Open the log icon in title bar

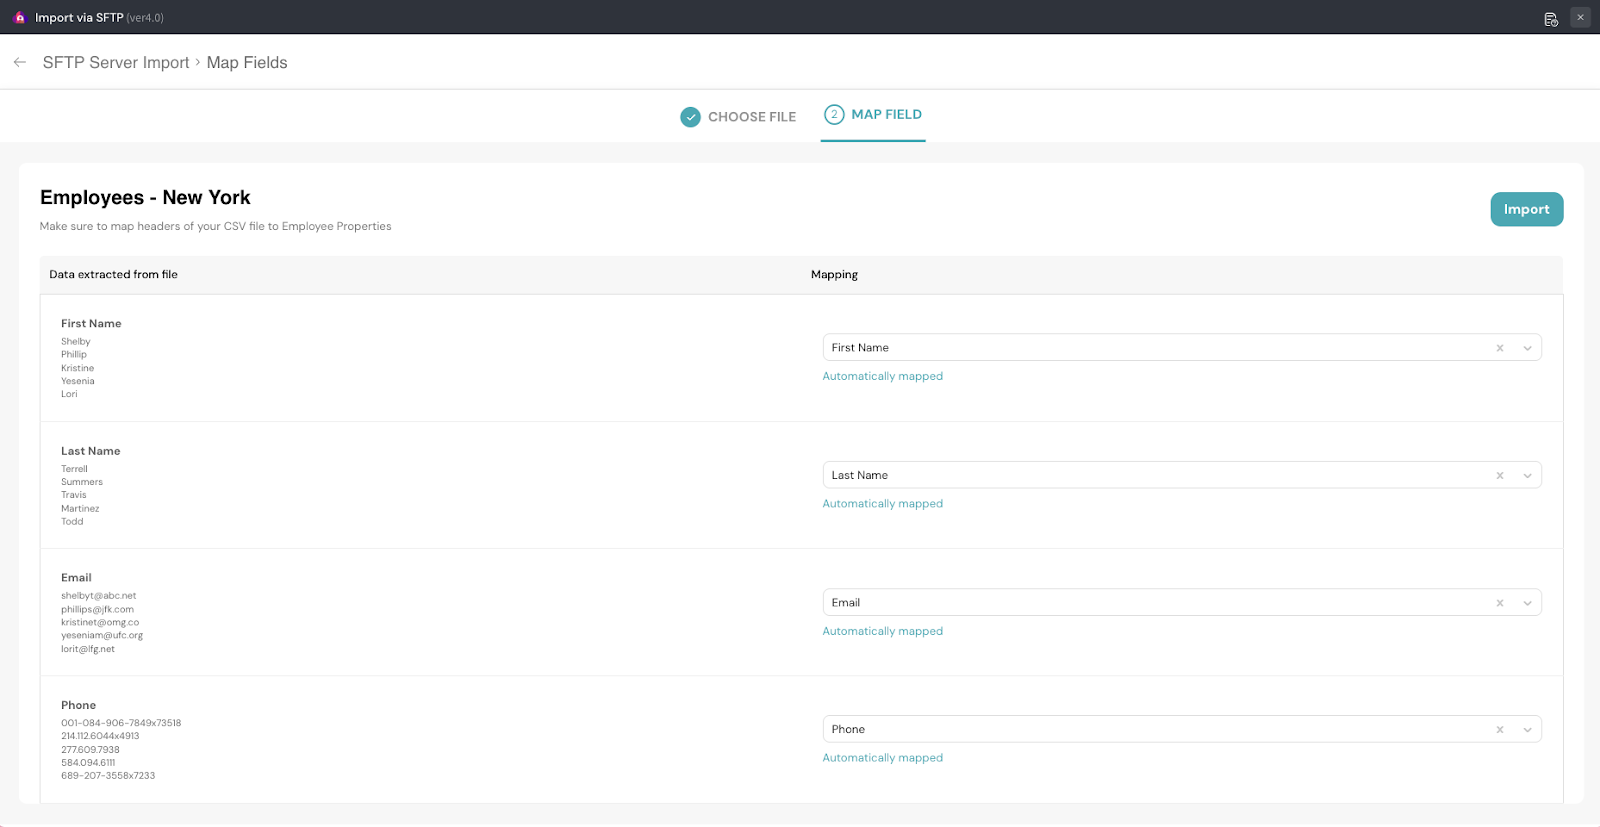(x=1551, y=18)
